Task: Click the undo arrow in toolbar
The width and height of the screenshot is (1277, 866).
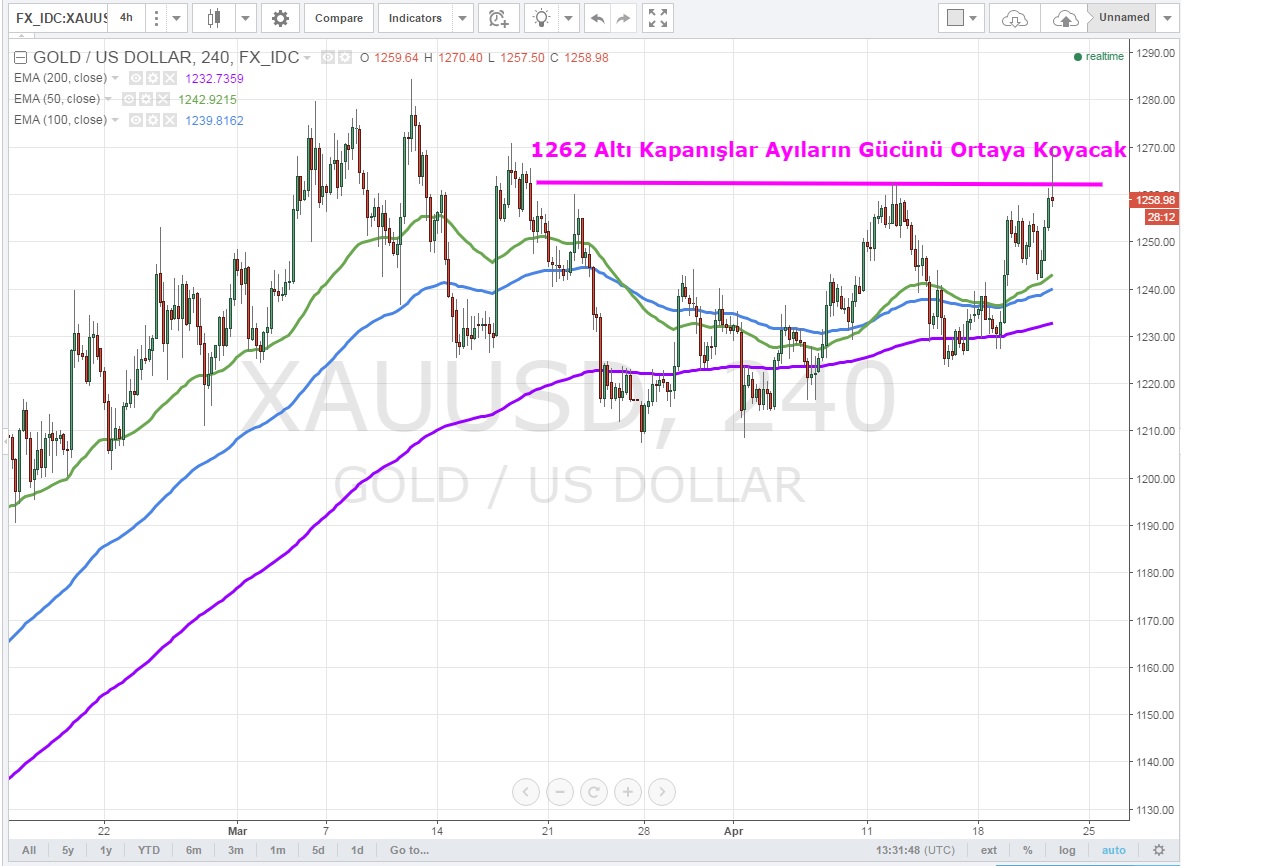Action: point(597,18)
